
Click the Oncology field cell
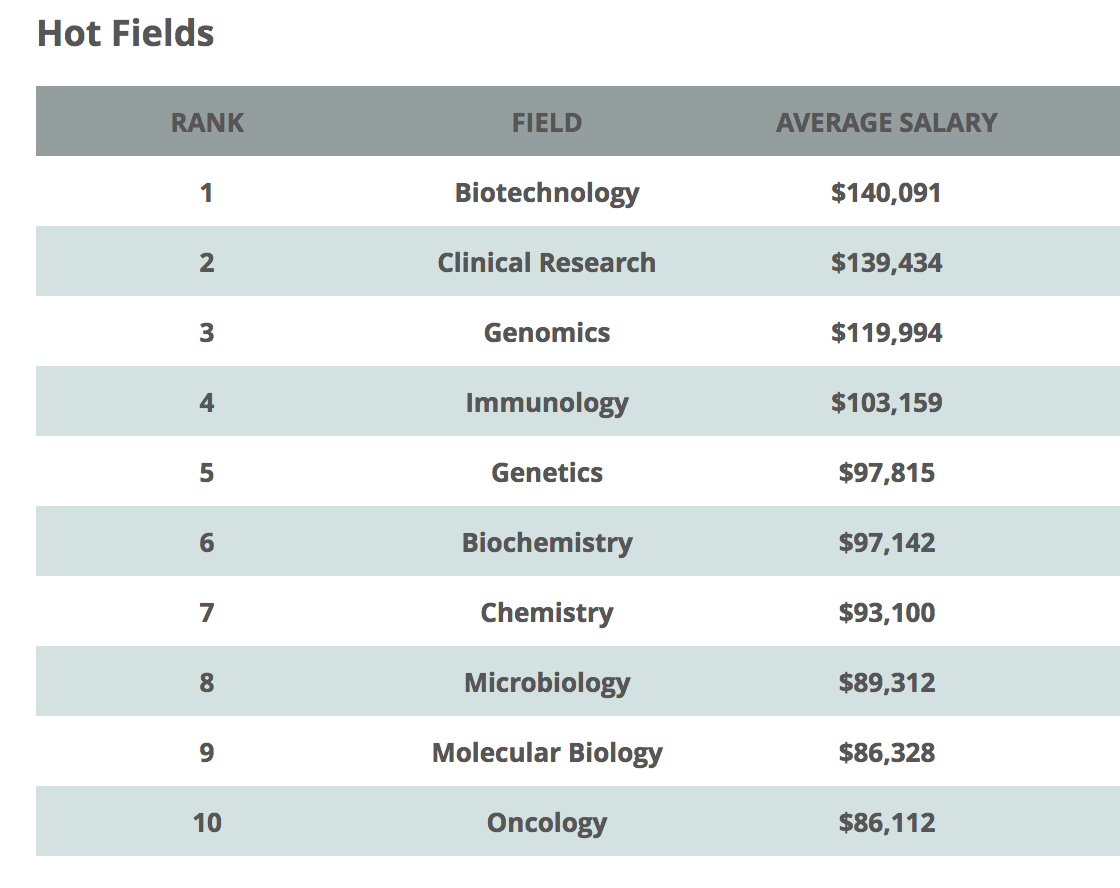pyautogui.click(x=546, y=822)
